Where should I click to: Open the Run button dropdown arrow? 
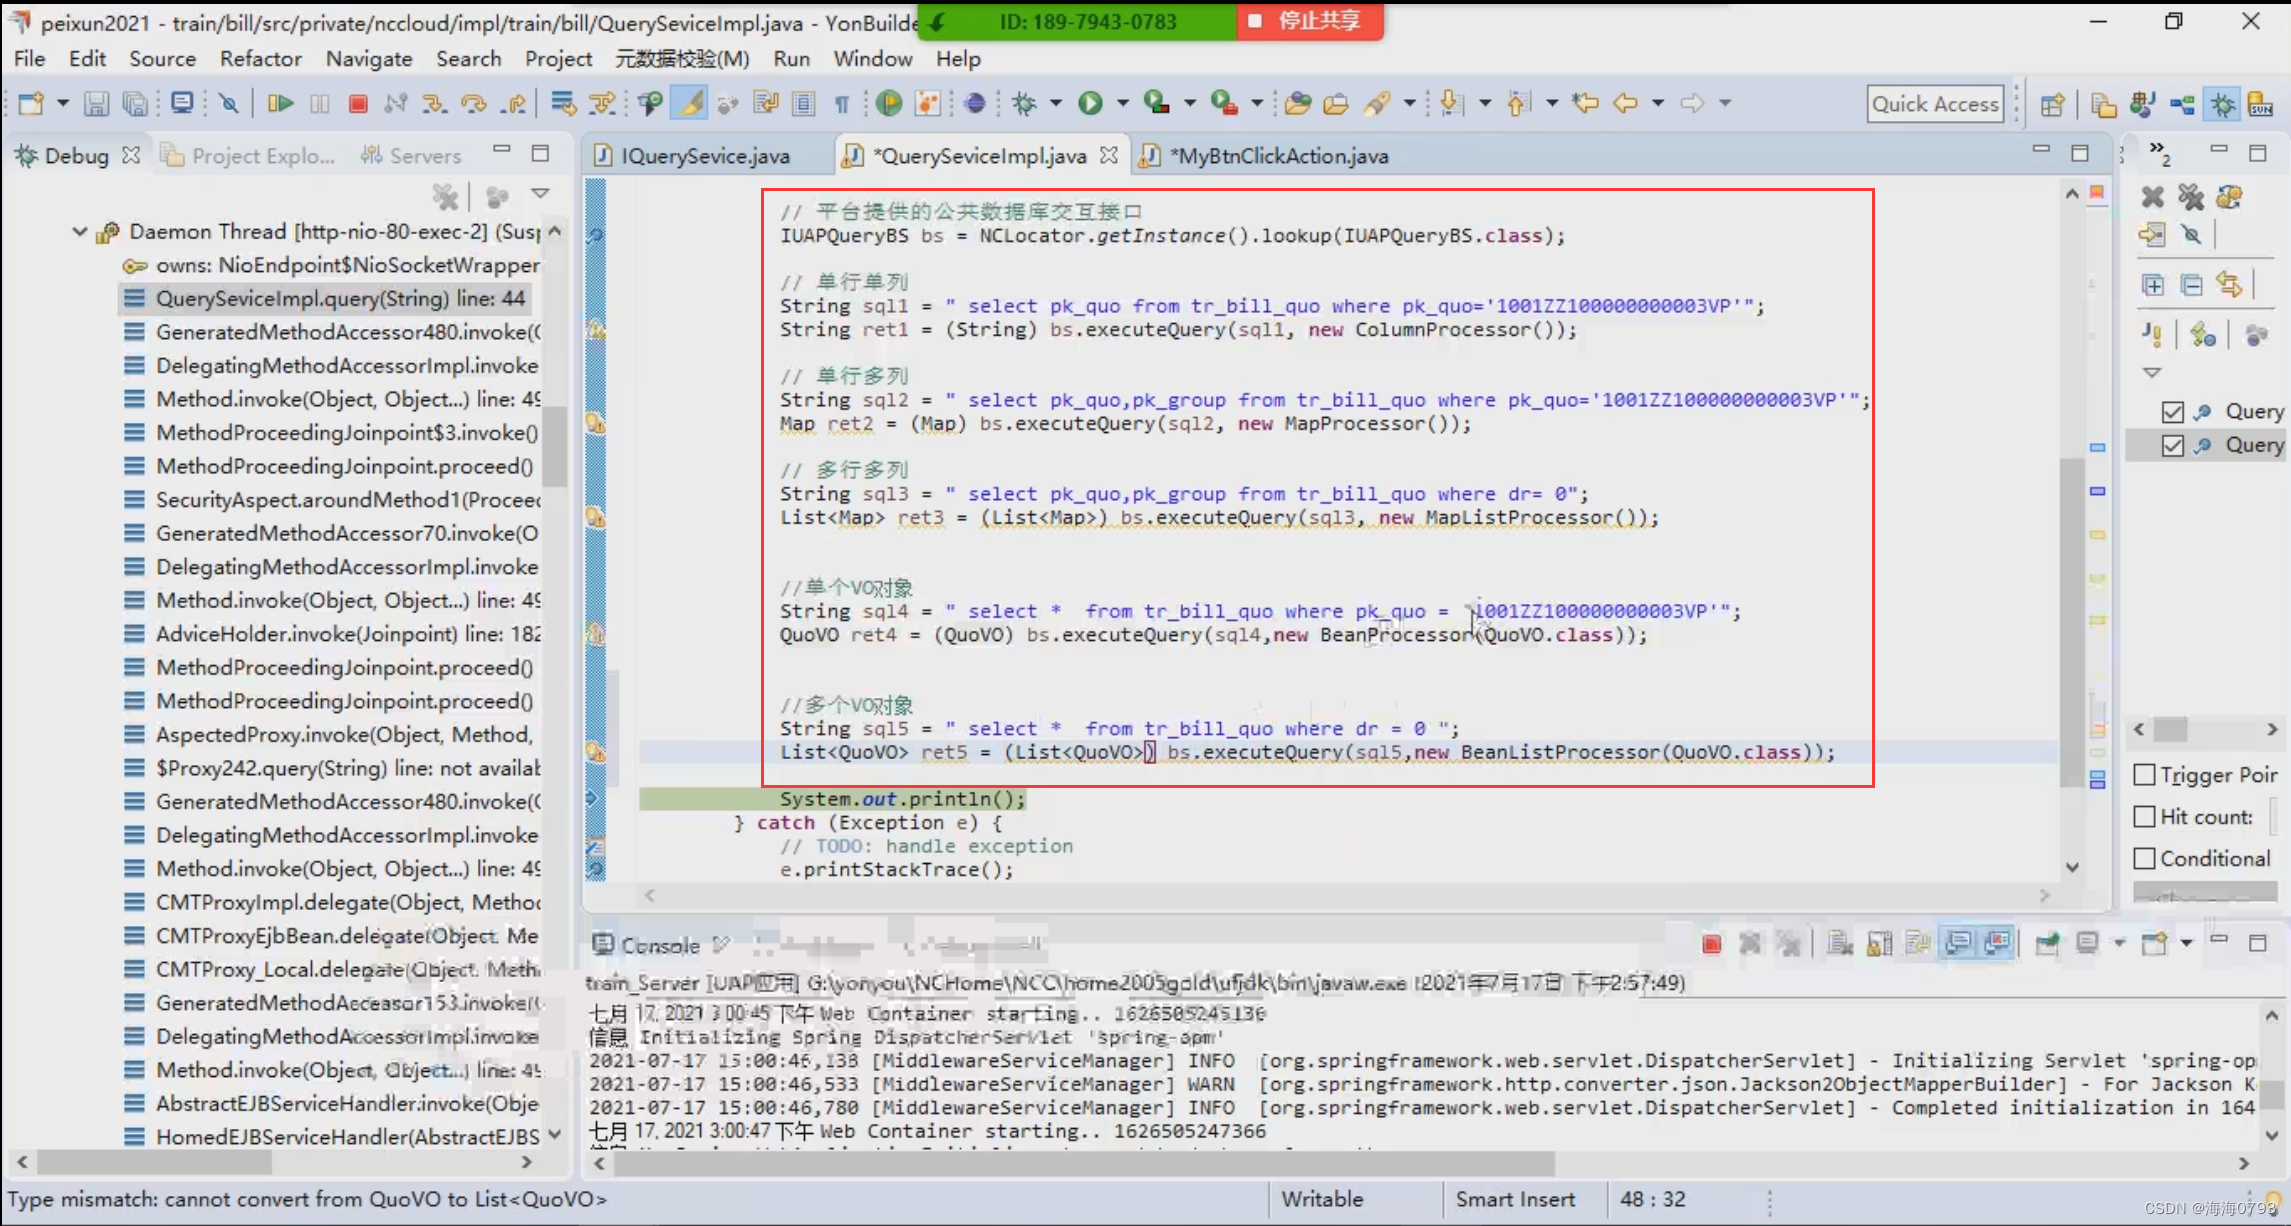click(x=1122, y=103)
